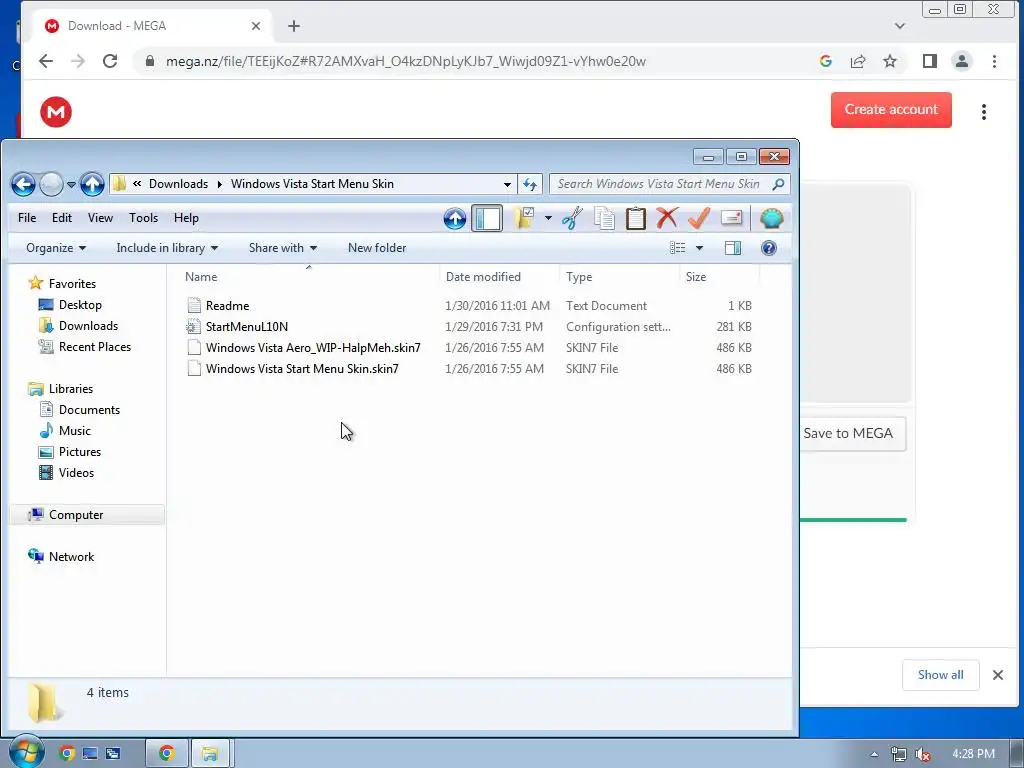1024x768 pixels.
Task: Expand the folder options toolbar dropdown arrow
Action: (548, 218)
